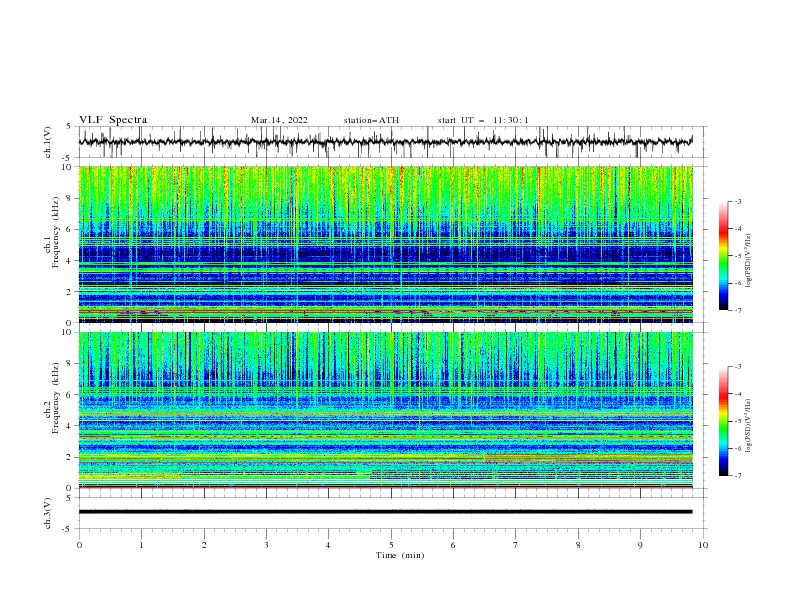Click the "10" kHz tick of ch.1 spectrogram

[x=66, y=167]
